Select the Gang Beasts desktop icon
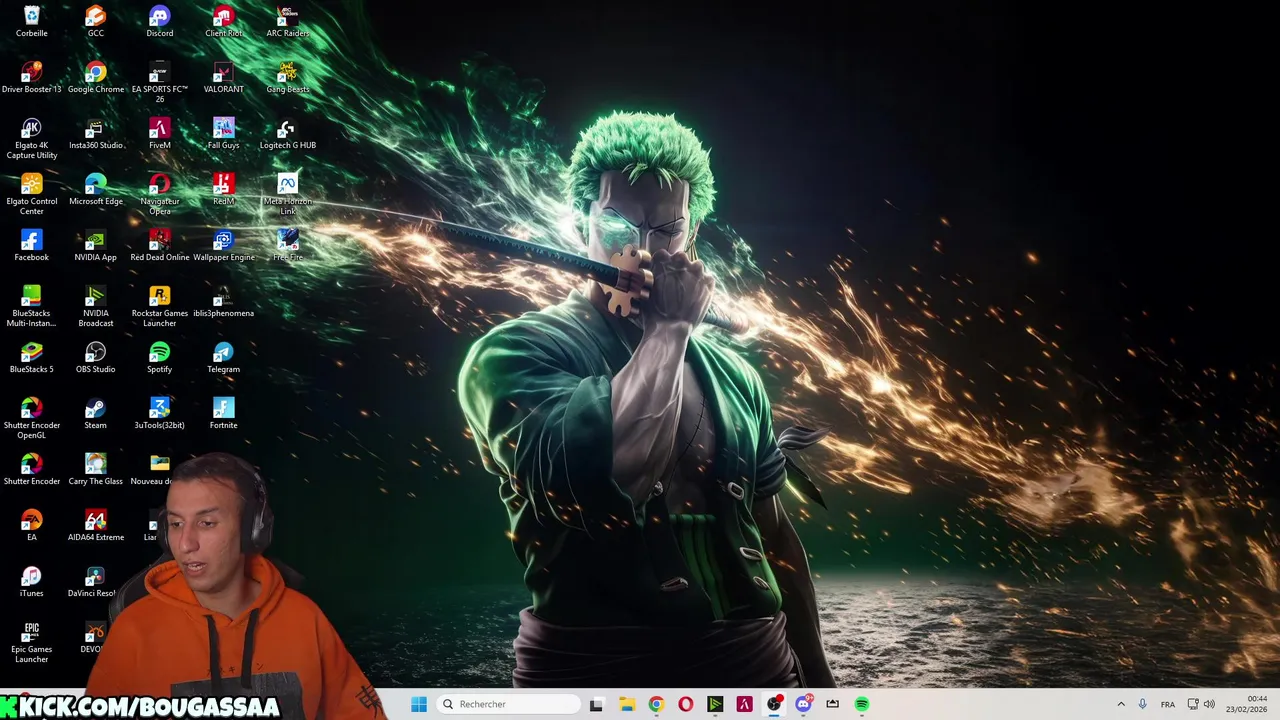1280x720 pixels. click(287, 78)
